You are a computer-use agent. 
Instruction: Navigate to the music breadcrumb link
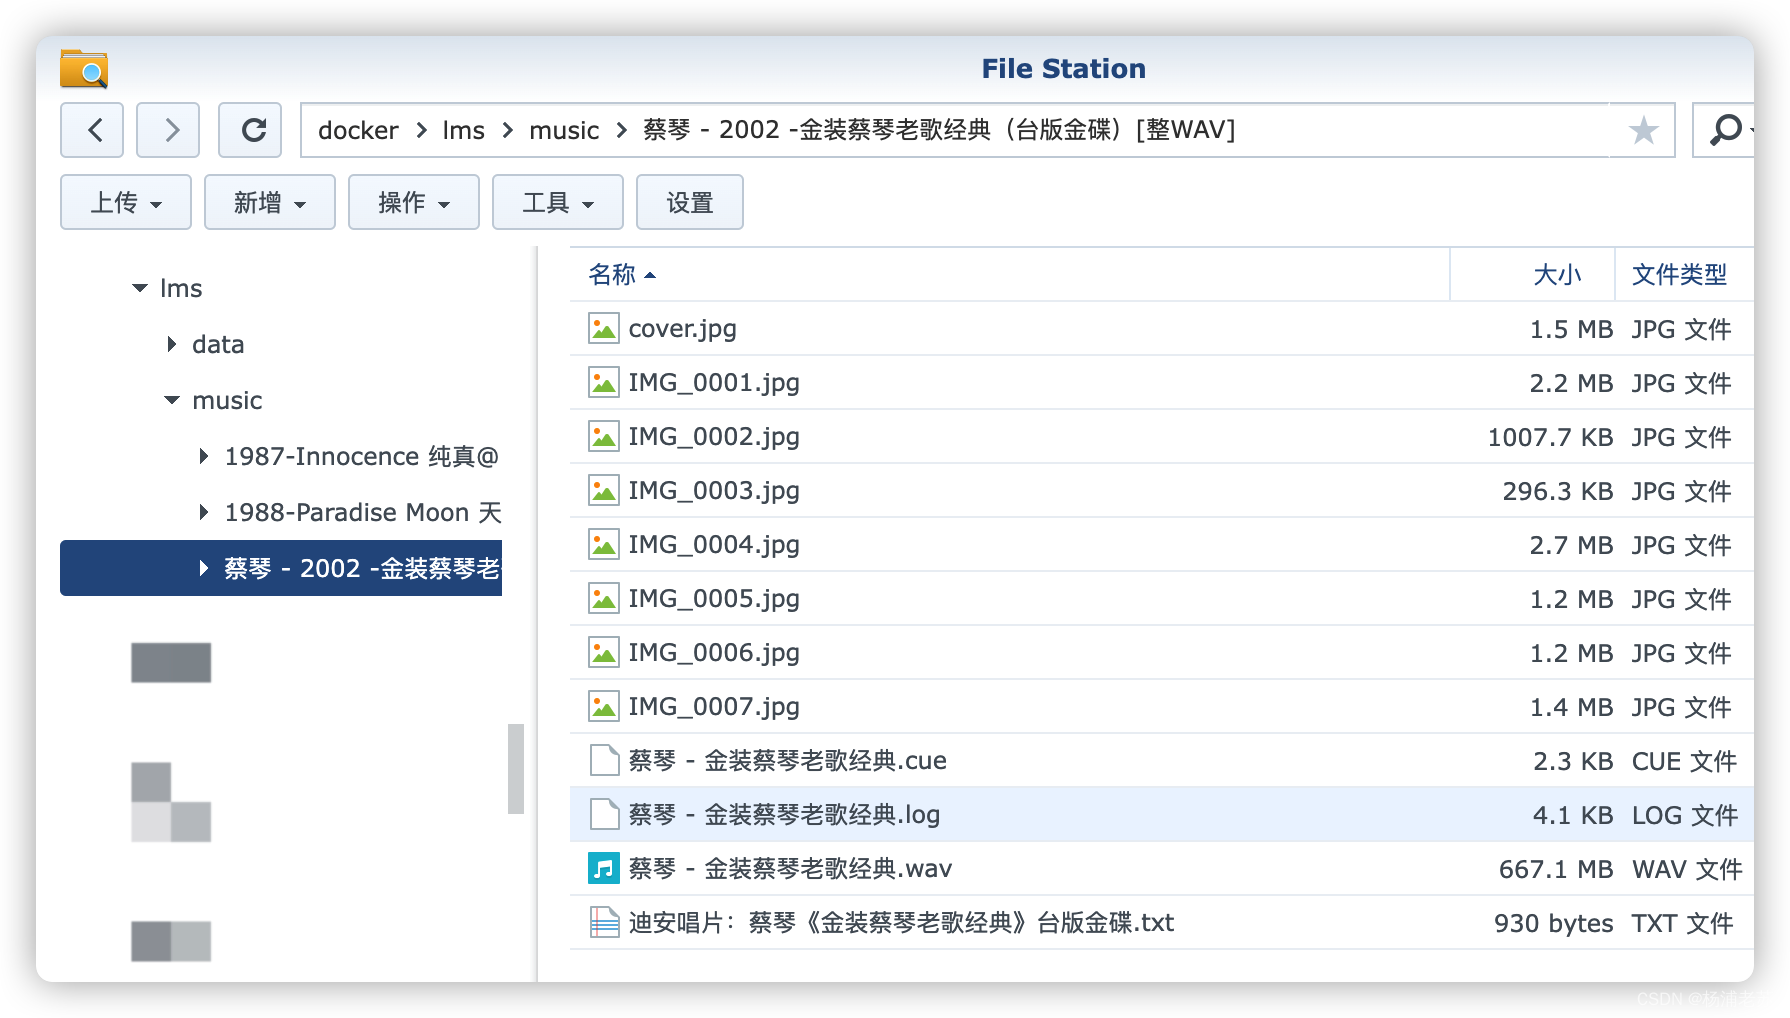click(x=564, y=130)
